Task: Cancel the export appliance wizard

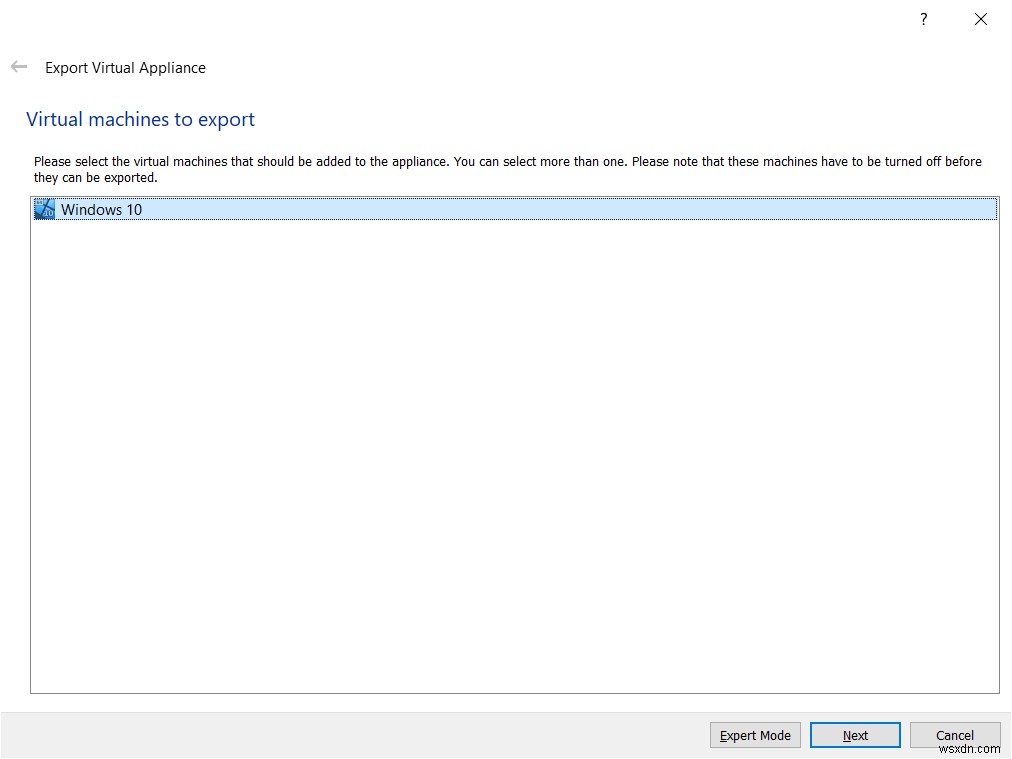Action: click(953, 735)
